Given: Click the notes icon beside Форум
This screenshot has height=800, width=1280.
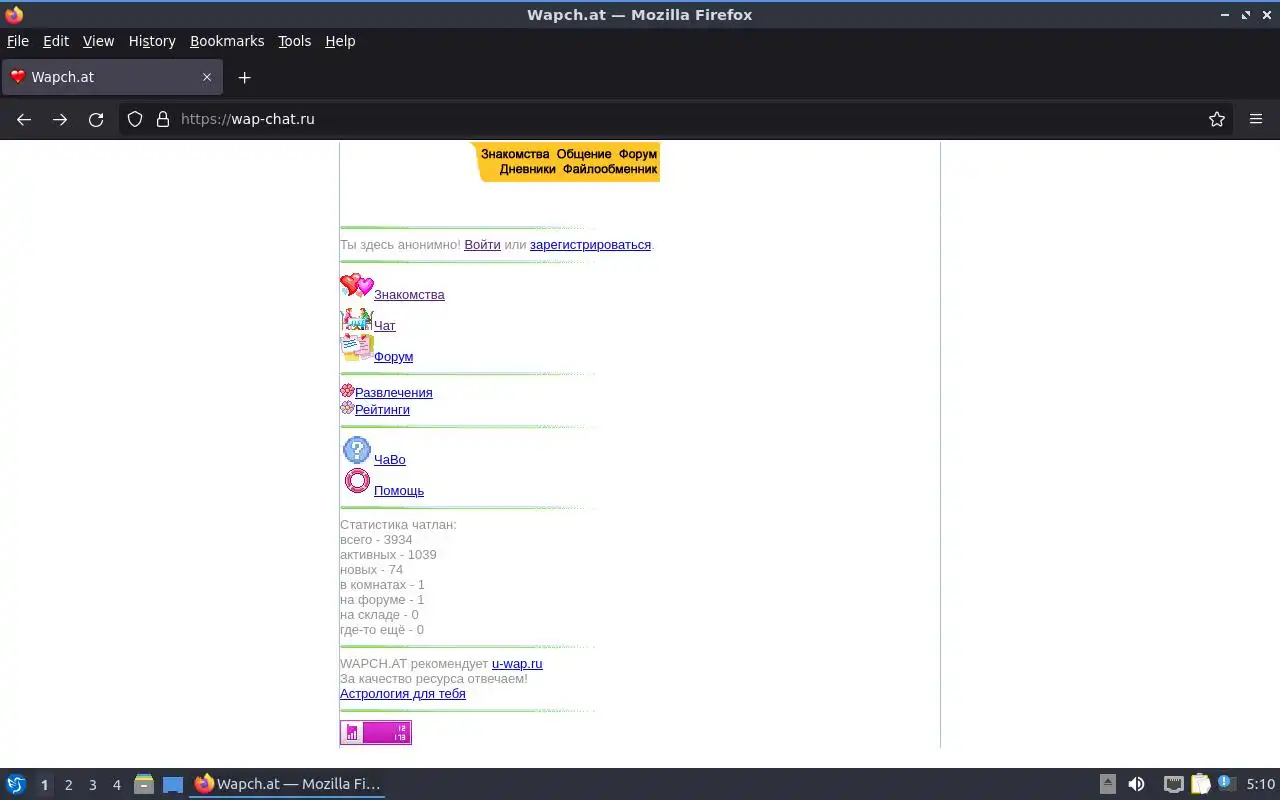Looking at the screenshot, I should pos(357,347).
